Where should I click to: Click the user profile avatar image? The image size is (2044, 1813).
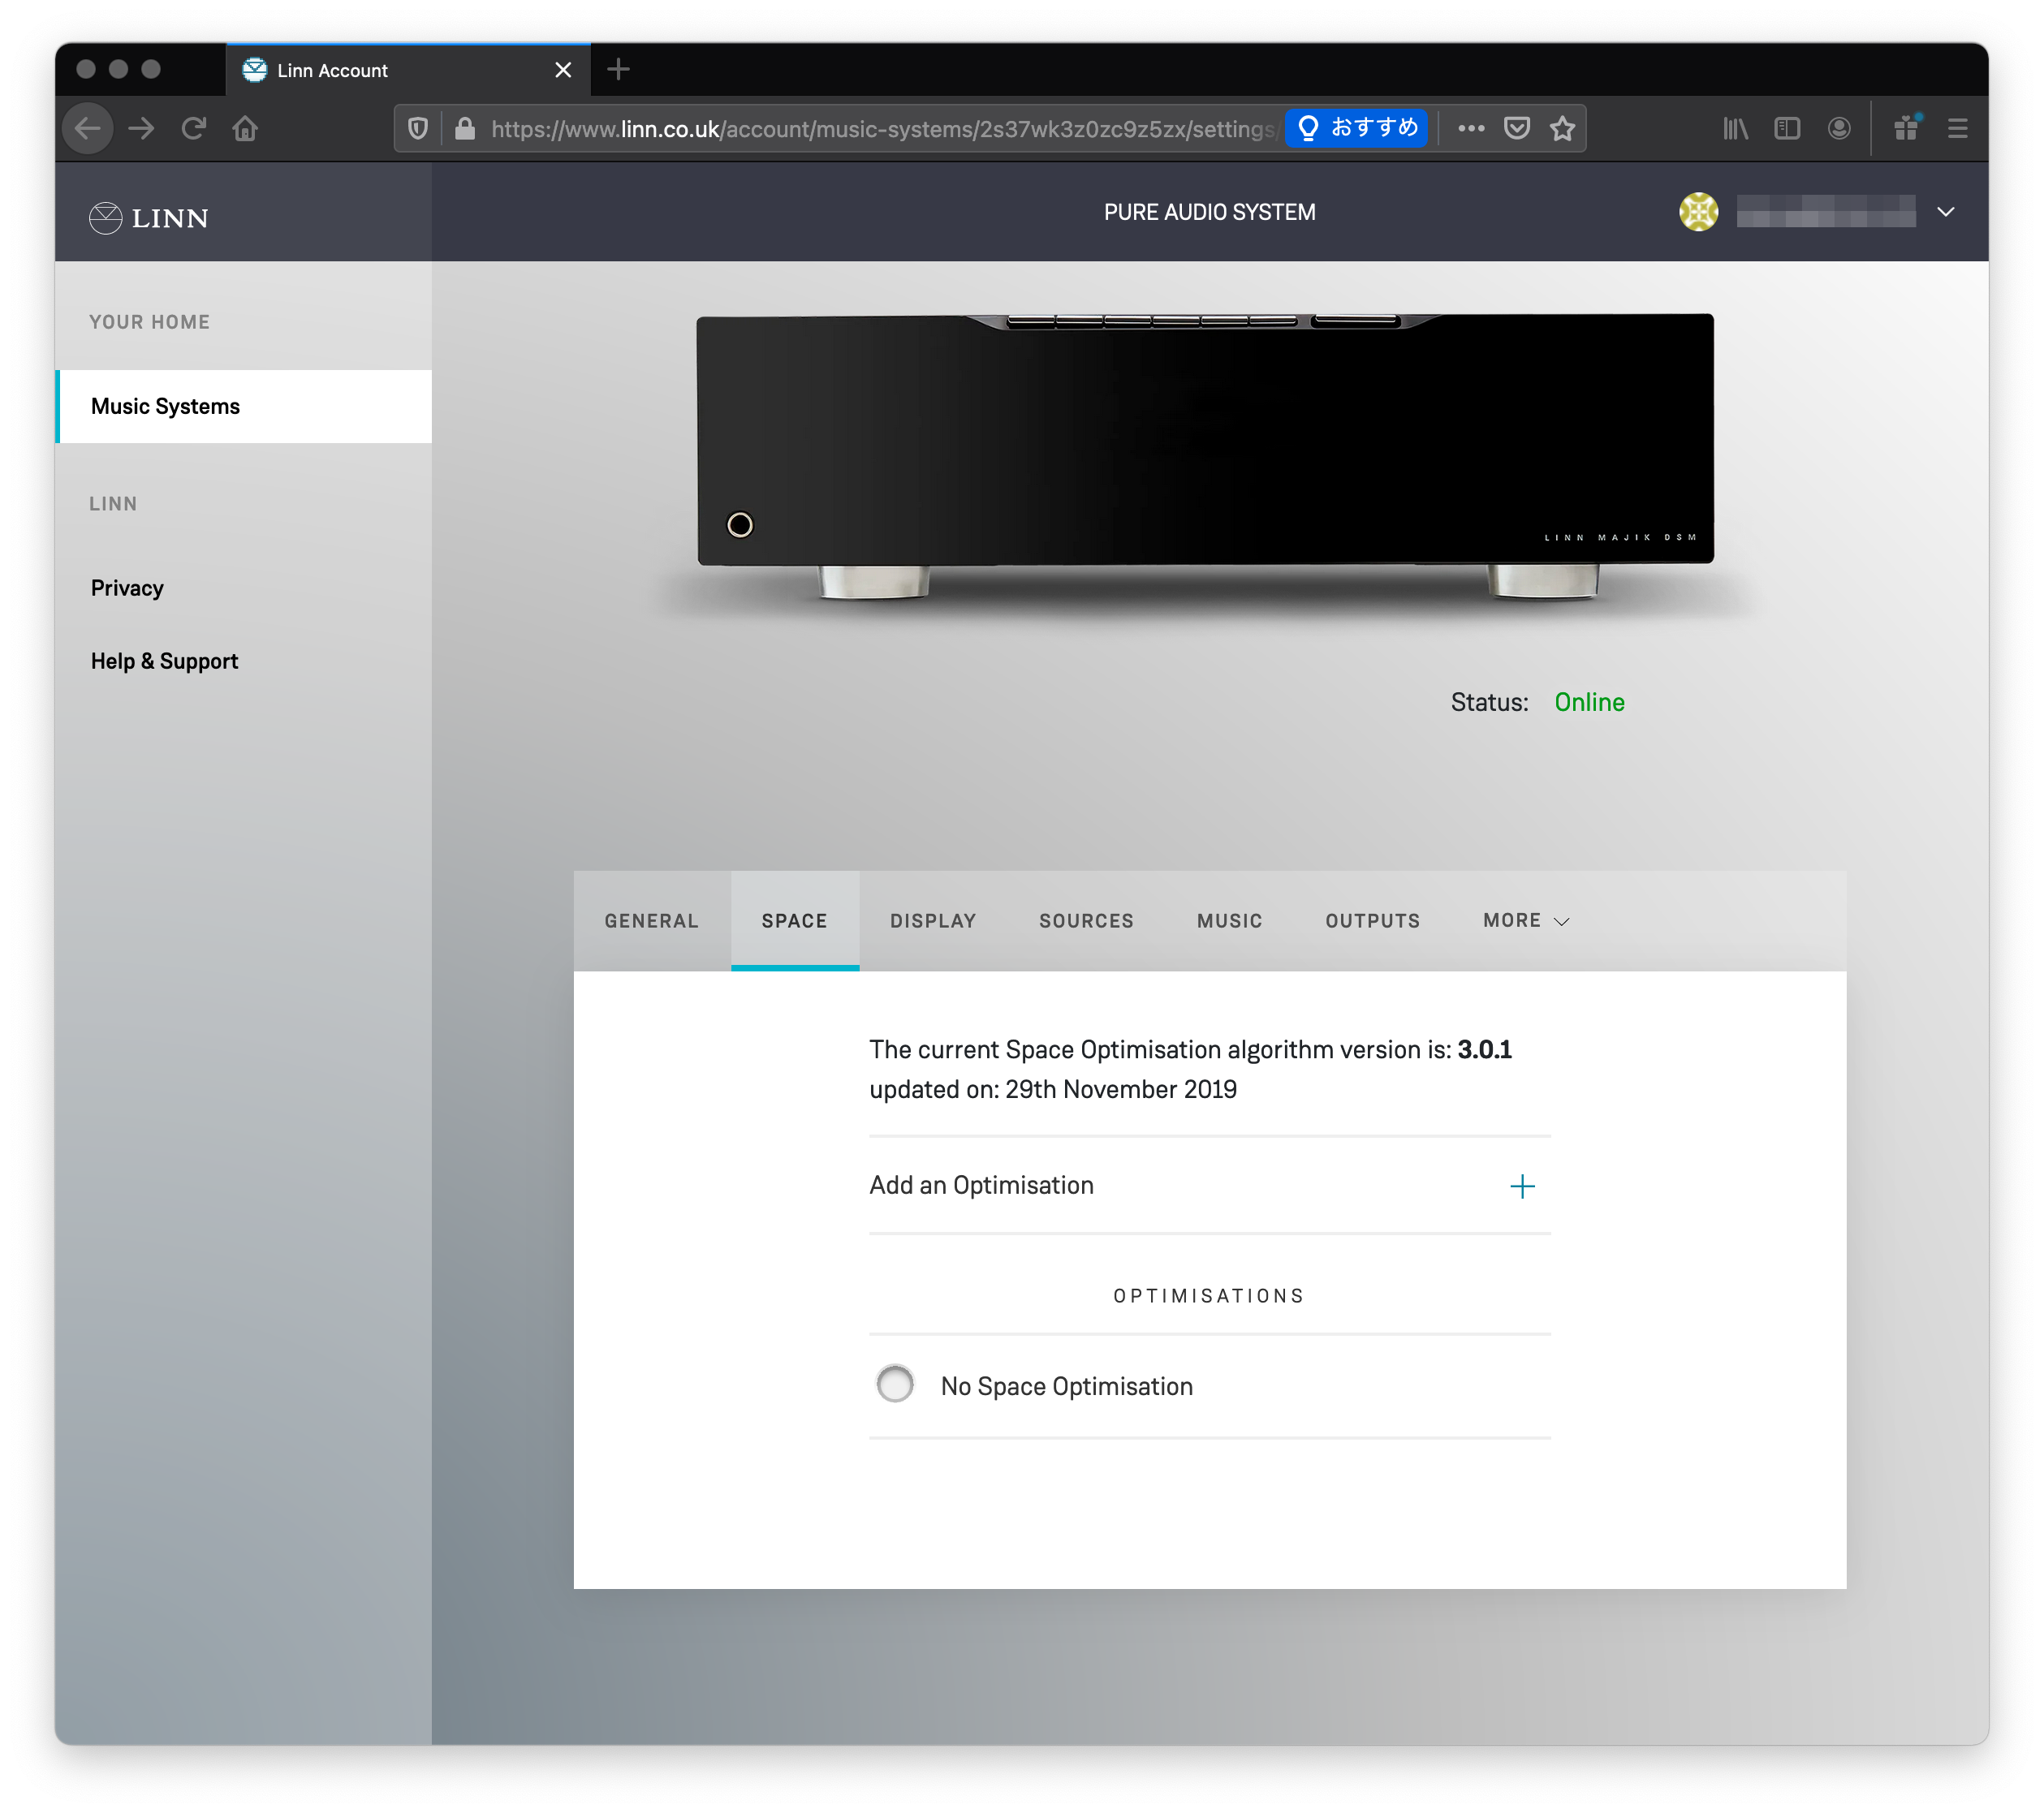(x=1698, y=212)
